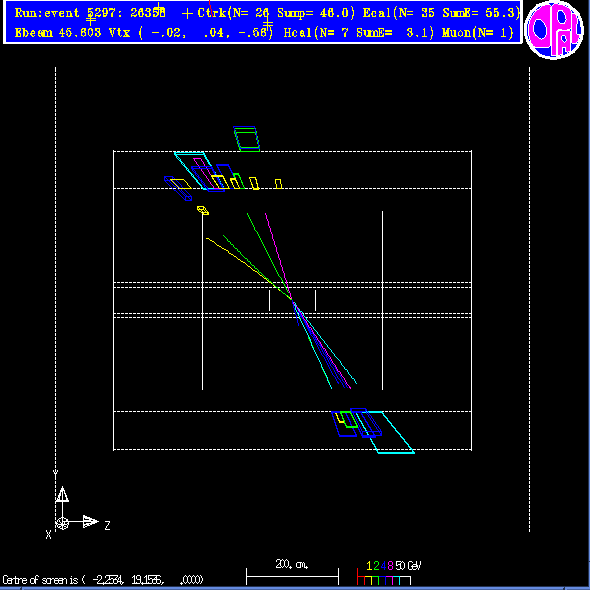The width and height of the screenshot is (590, 590).
Task: Click the Run:event header text
Action: click(90, 13)
